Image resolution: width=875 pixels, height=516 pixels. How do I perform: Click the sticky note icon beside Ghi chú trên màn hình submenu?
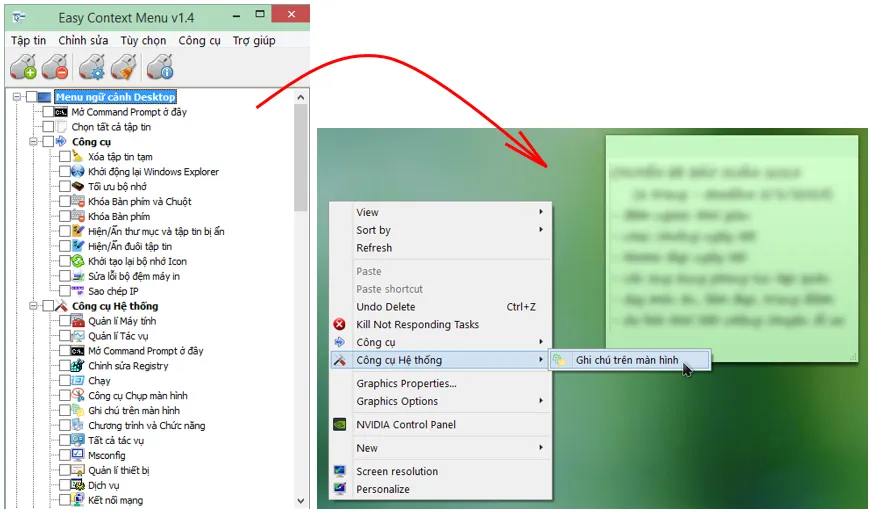pyautogui.click(x=559, y=360)
